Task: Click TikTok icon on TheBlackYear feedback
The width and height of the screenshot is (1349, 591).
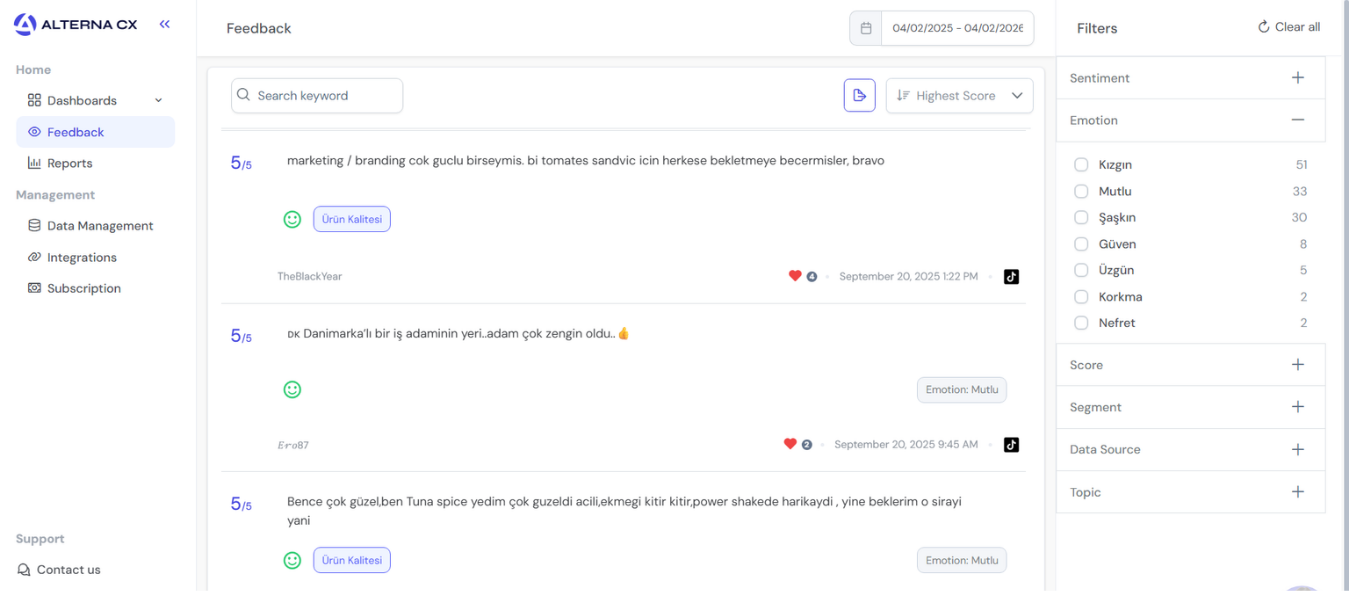Action: (x=1011, y=276)
